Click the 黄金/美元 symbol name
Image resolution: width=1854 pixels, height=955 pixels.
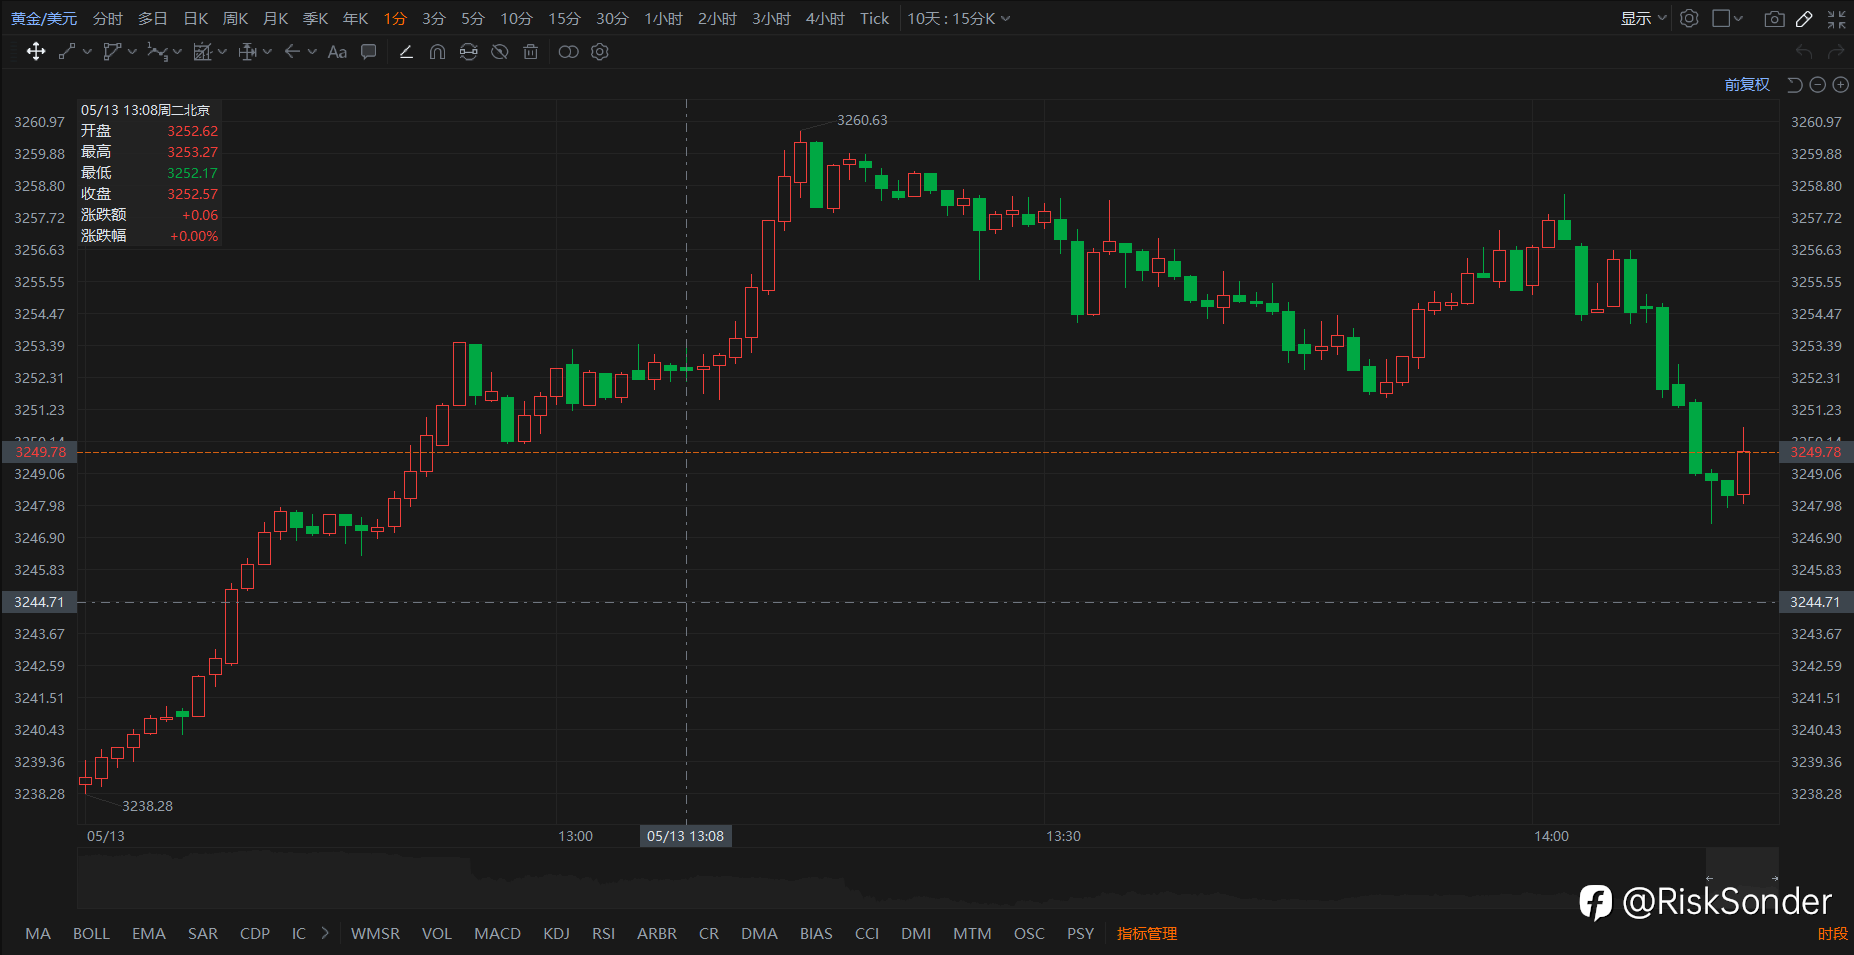[x=44, y=18]
